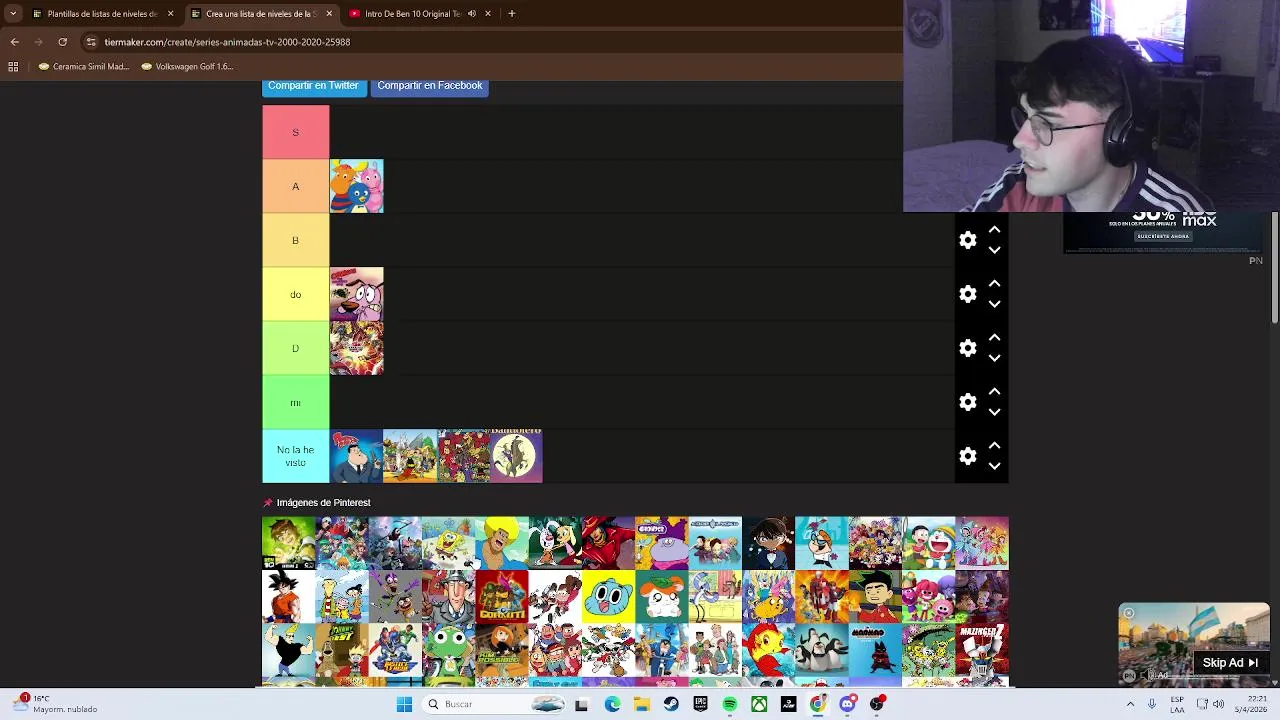Open Spotify from the taskbar
Screen dimensions: 1280x720
(730, 704)
